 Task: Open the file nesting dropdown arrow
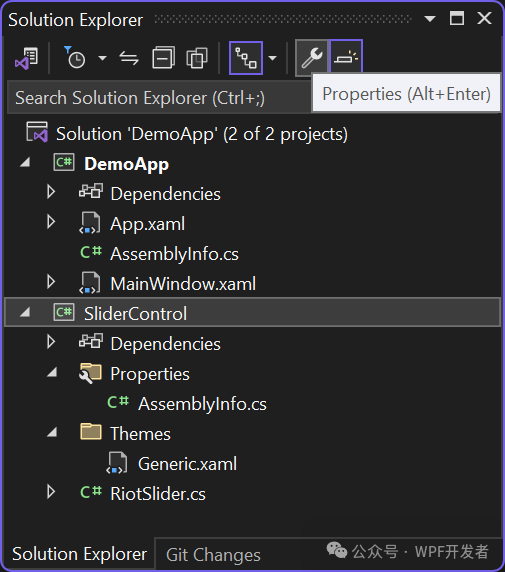(273, 58)
